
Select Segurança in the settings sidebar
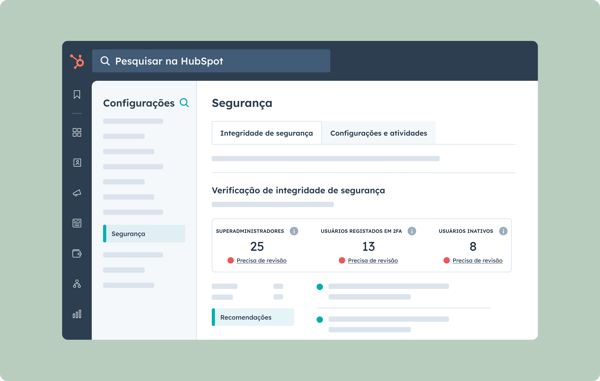[144, 234]
